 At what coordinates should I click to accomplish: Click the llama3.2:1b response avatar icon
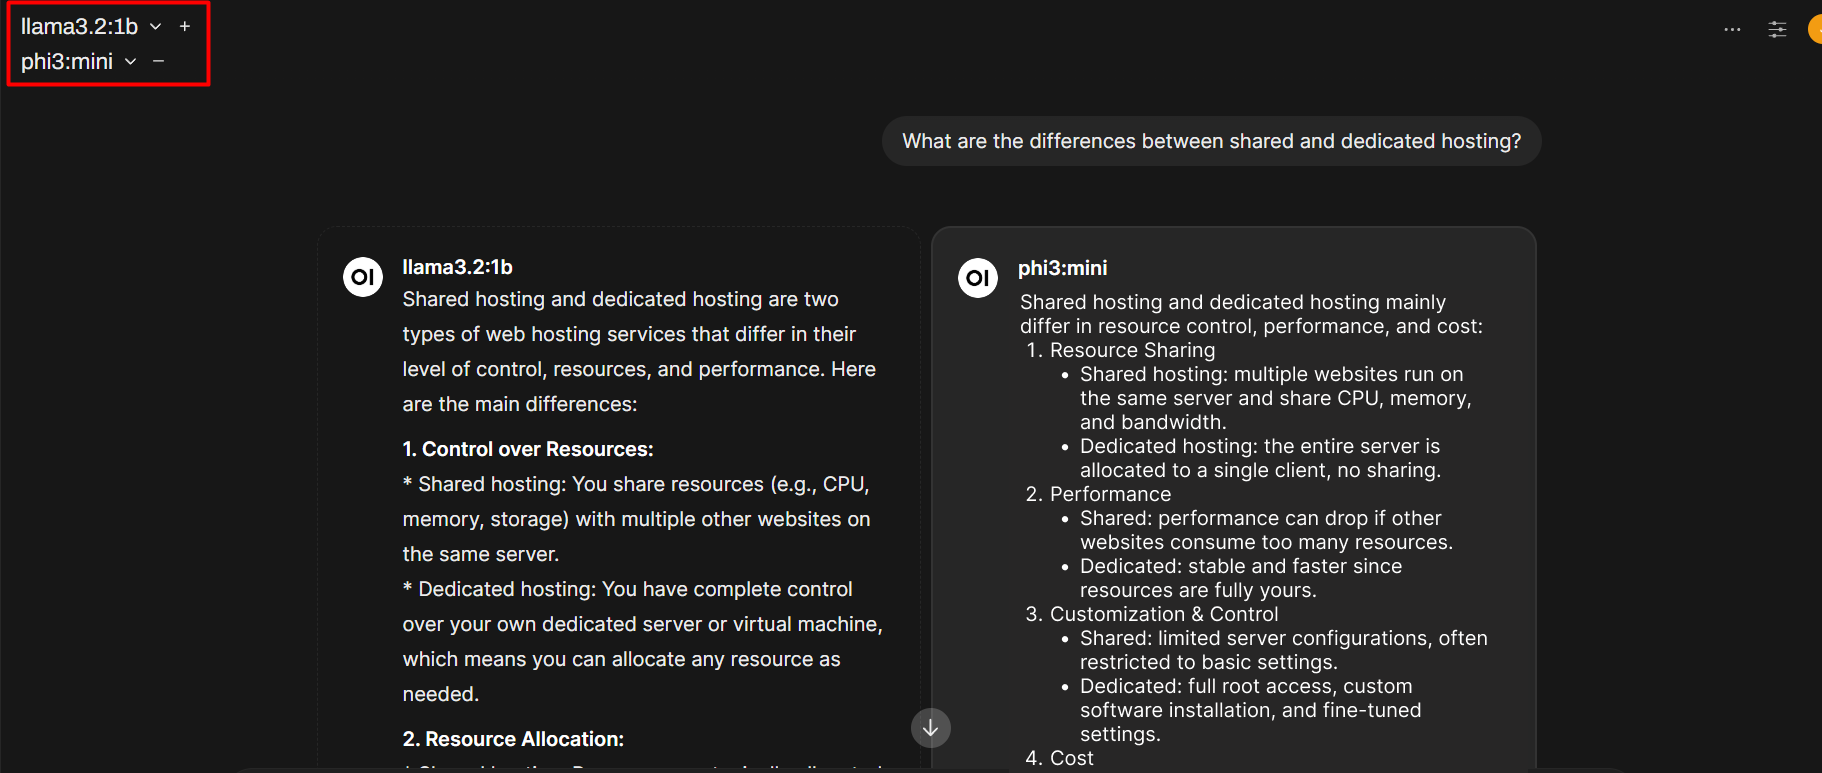pos(363,277)
